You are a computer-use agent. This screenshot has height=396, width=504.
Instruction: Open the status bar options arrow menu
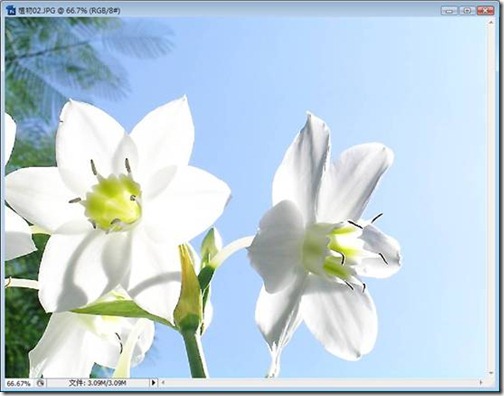(153, 383)
